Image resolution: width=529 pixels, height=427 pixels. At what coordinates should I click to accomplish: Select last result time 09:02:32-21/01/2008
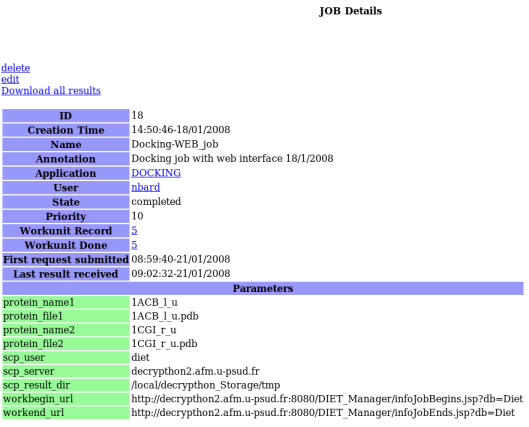(181, 274)
